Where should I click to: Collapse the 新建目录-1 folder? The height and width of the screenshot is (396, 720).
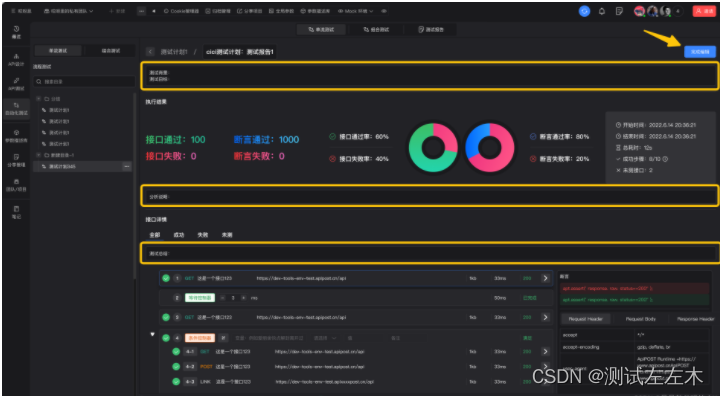coord(39,155)
